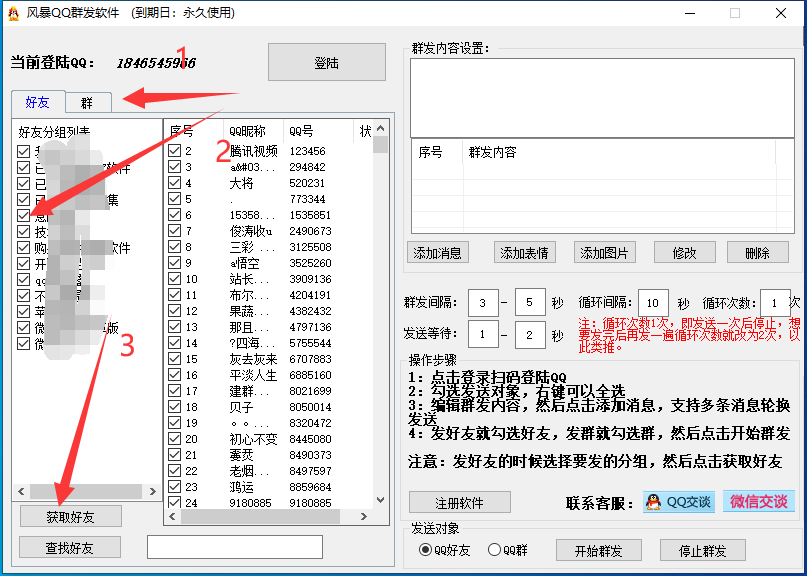The width and height of the screenshot is (807, 576).
Task: Toggle checkbox for 初心不变 row
Action: [x=174, y=439]
